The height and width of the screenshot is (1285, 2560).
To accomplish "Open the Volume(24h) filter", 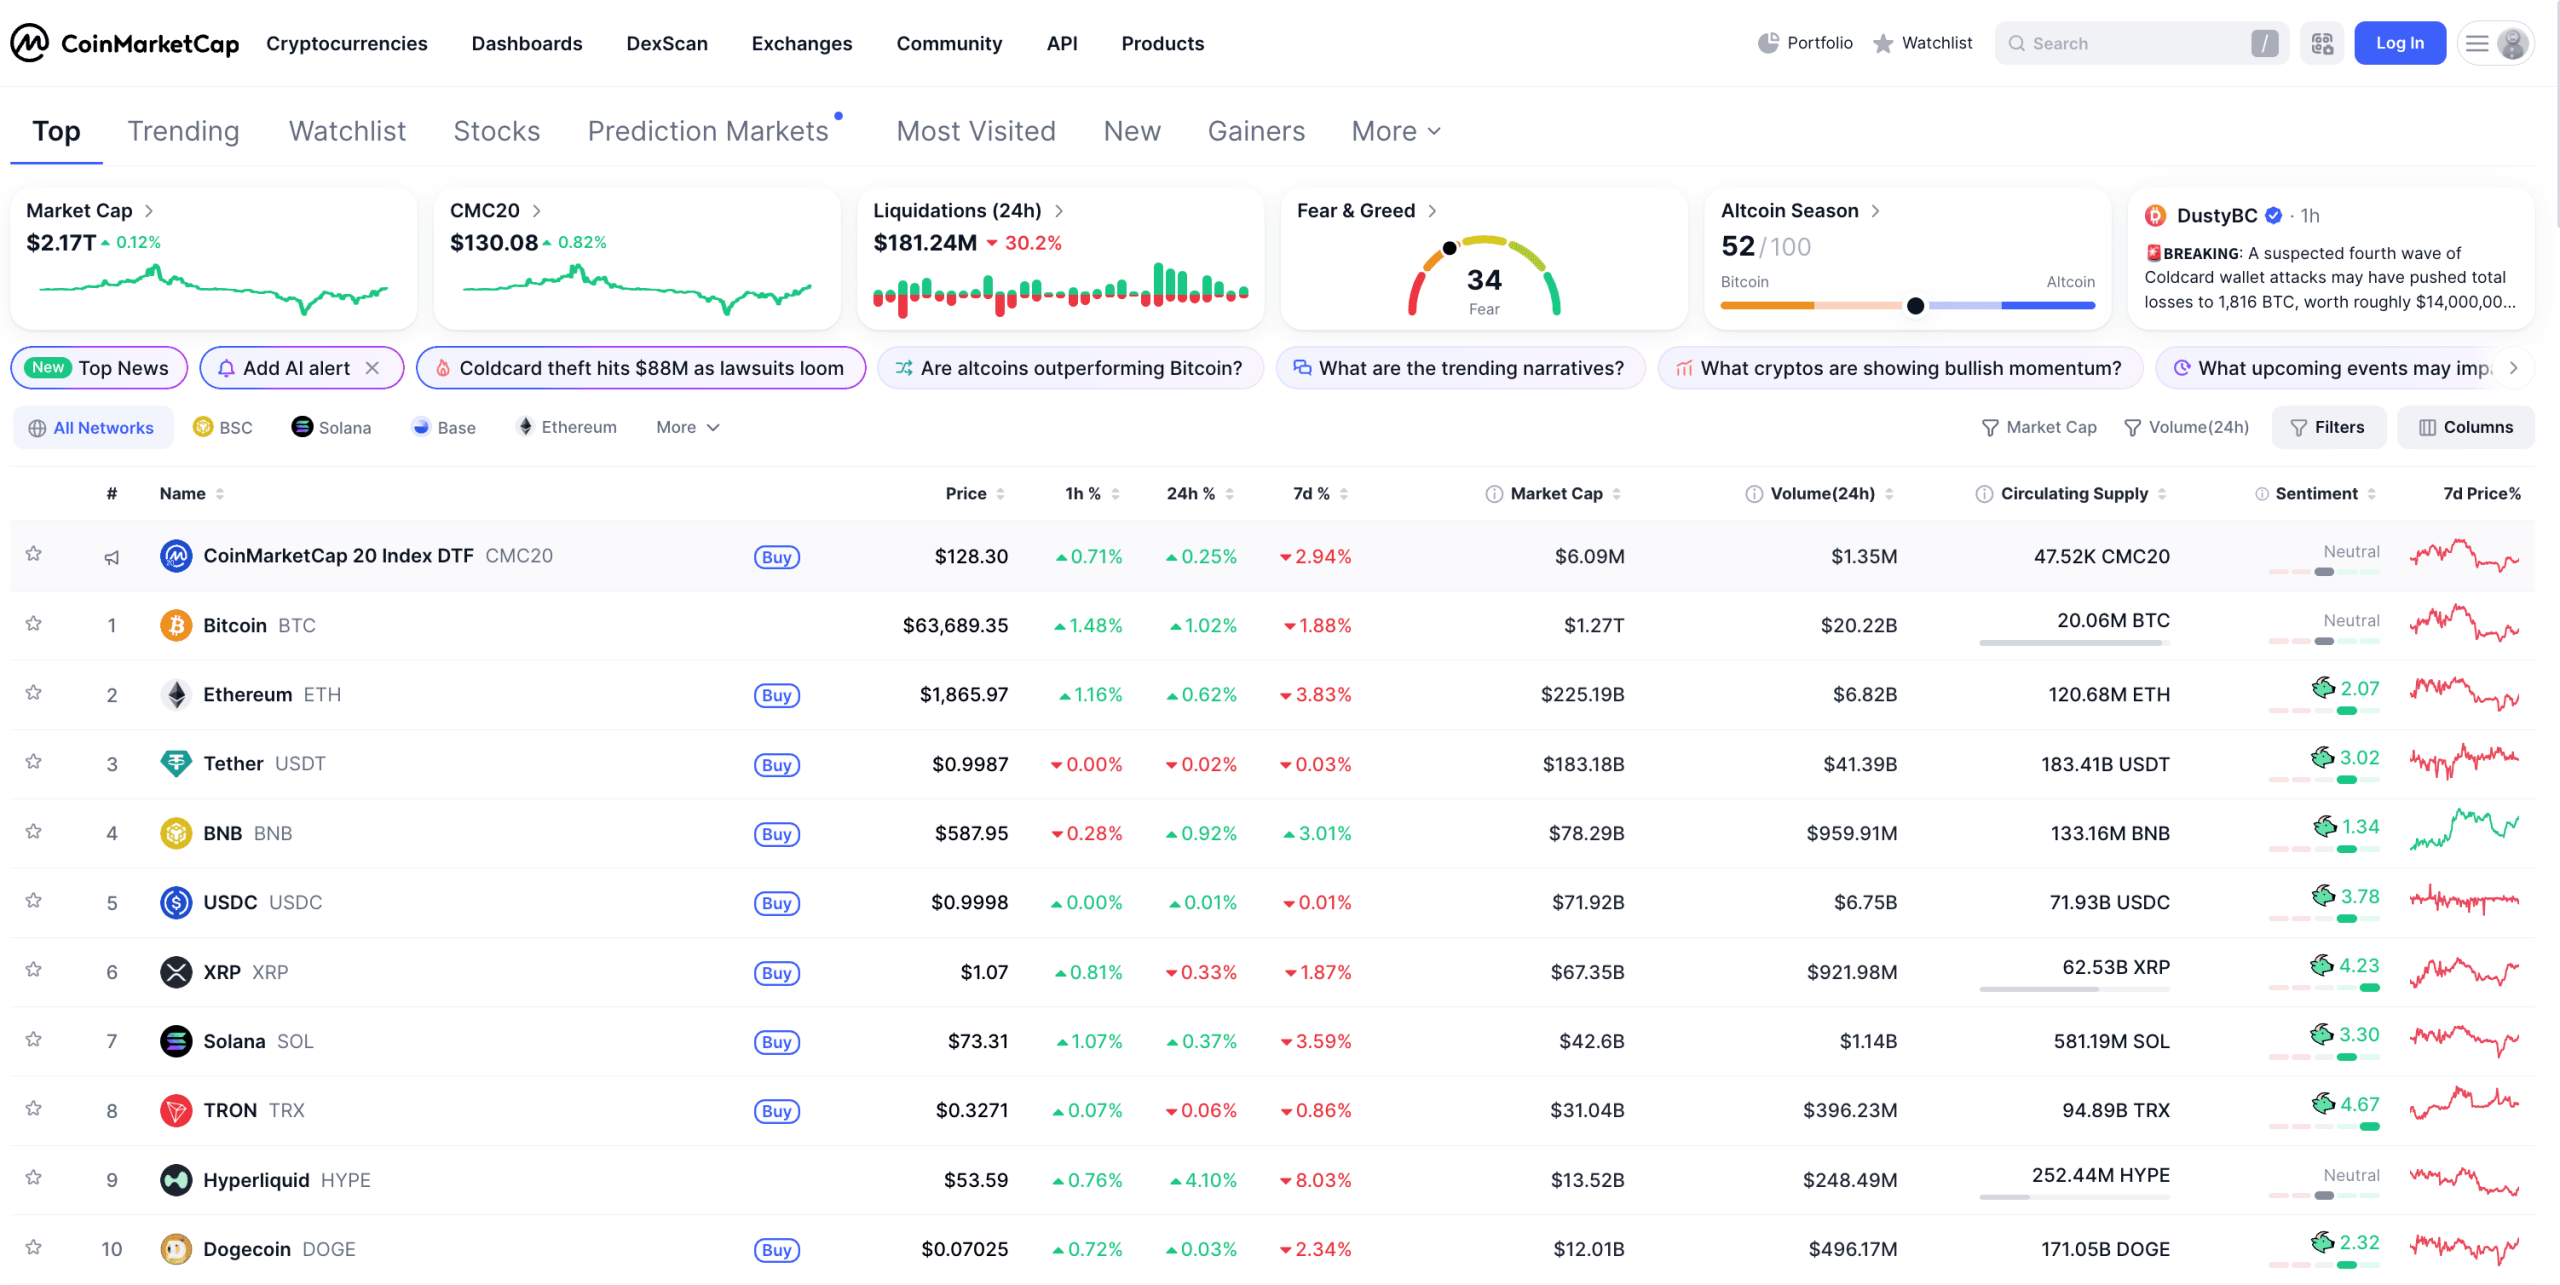I will [x=2186, y=427].
